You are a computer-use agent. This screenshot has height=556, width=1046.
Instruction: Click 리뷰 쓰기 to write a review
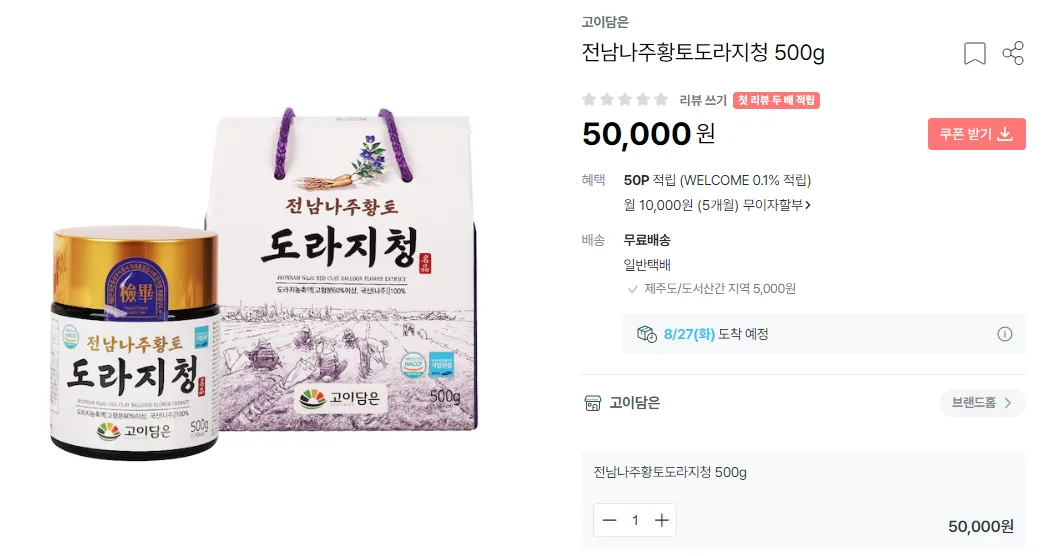(702, 100)
